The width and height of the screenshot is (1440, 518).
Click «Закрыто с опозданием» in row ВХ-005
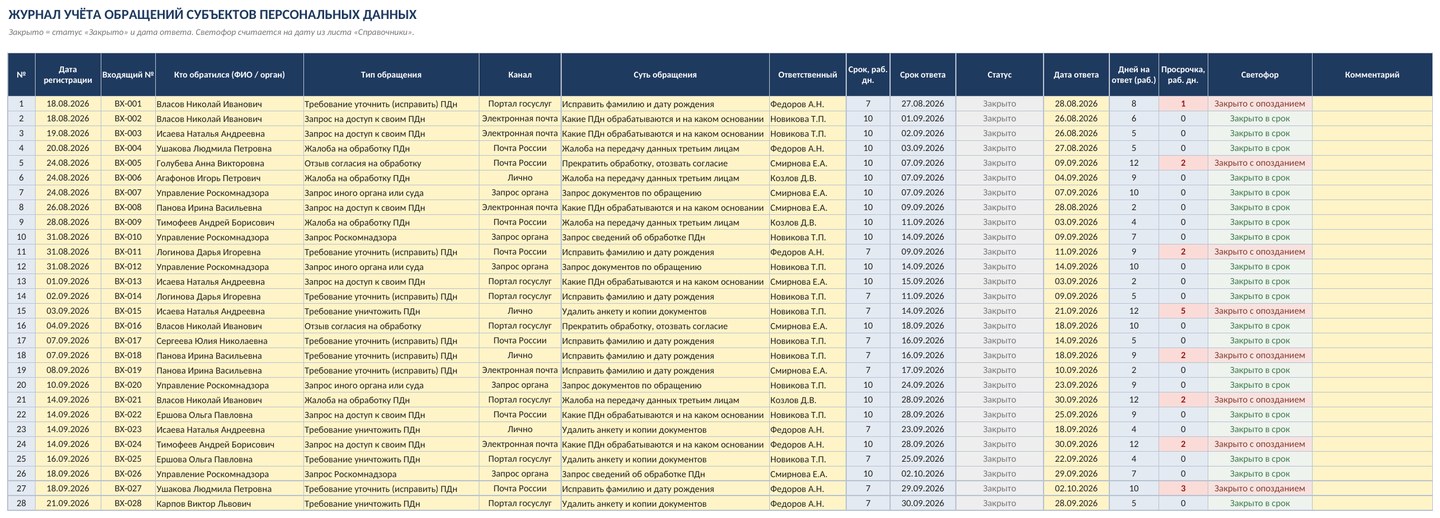coord(1259,163)
